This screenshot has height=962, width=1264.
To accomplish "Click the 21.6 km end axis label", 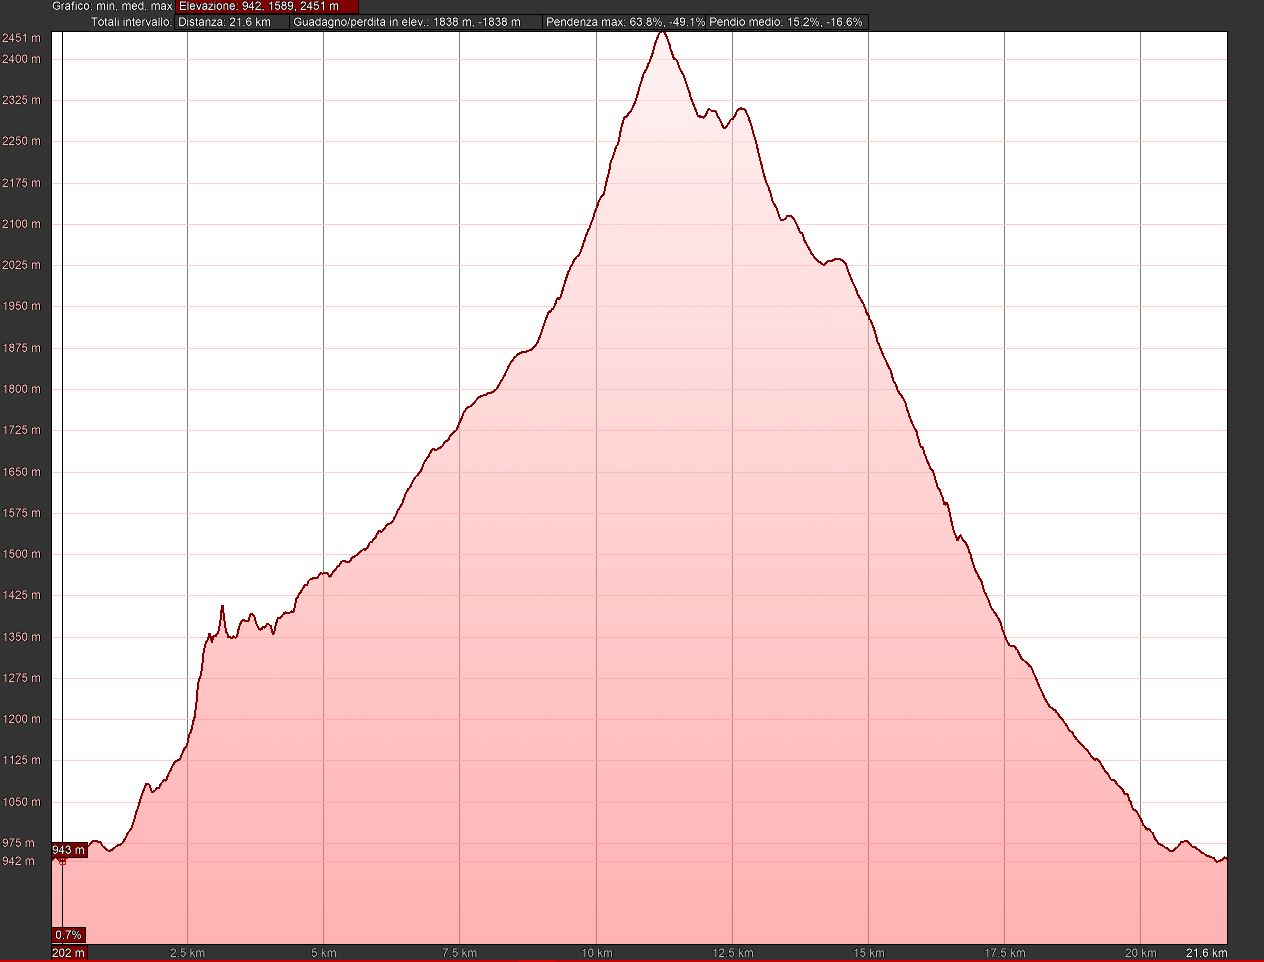I will pos(1206,953).
